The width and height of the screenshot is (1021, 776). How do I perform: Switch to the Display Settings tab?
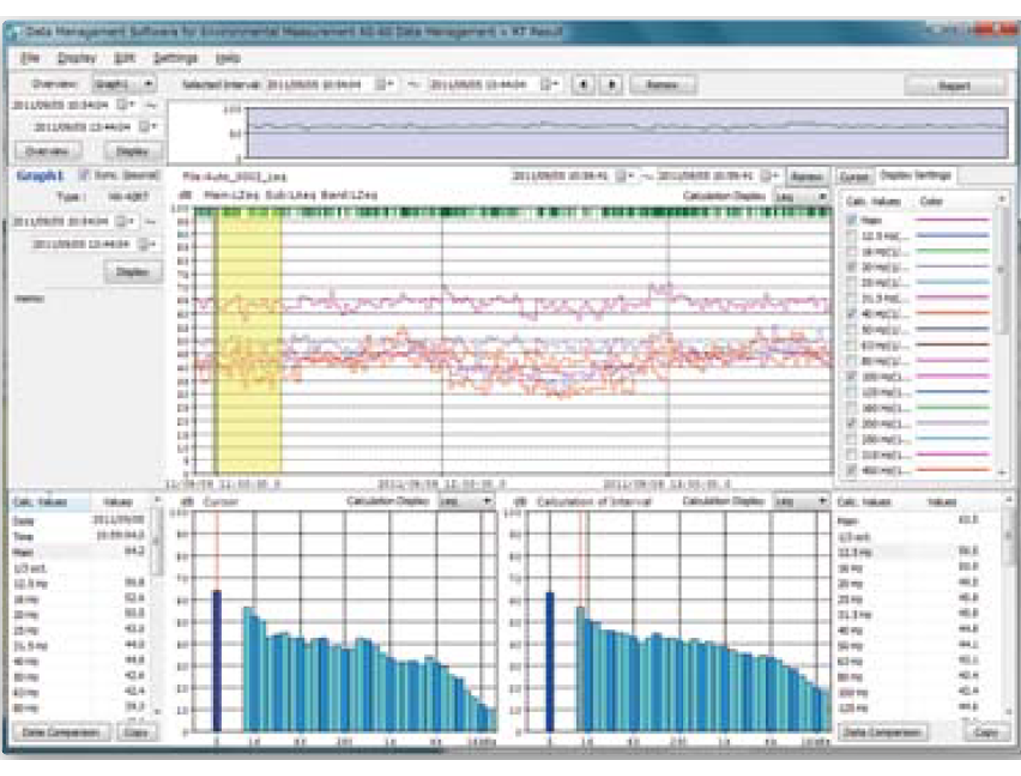(916, 175)
